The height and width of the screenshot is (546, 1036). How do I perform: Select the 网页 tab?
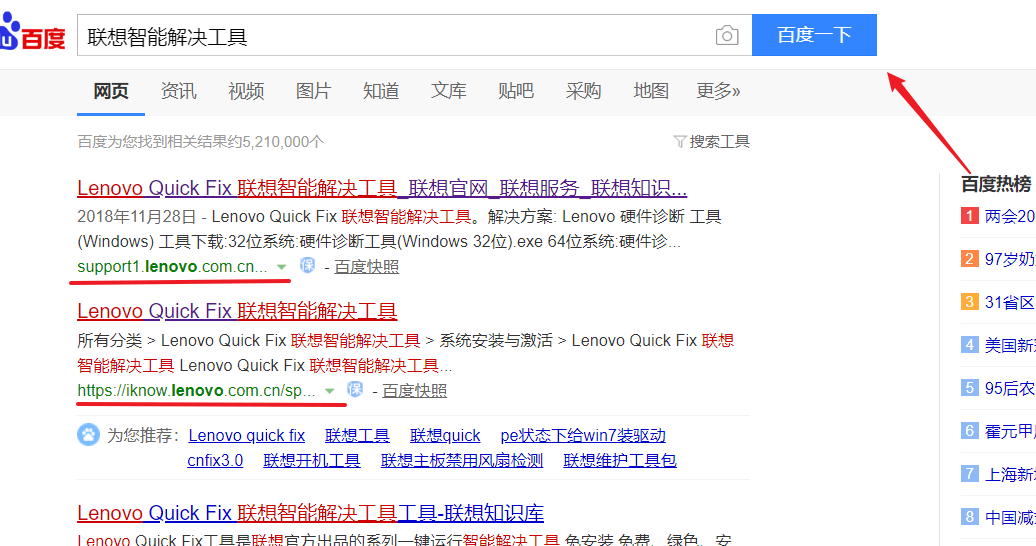(110, 91)
